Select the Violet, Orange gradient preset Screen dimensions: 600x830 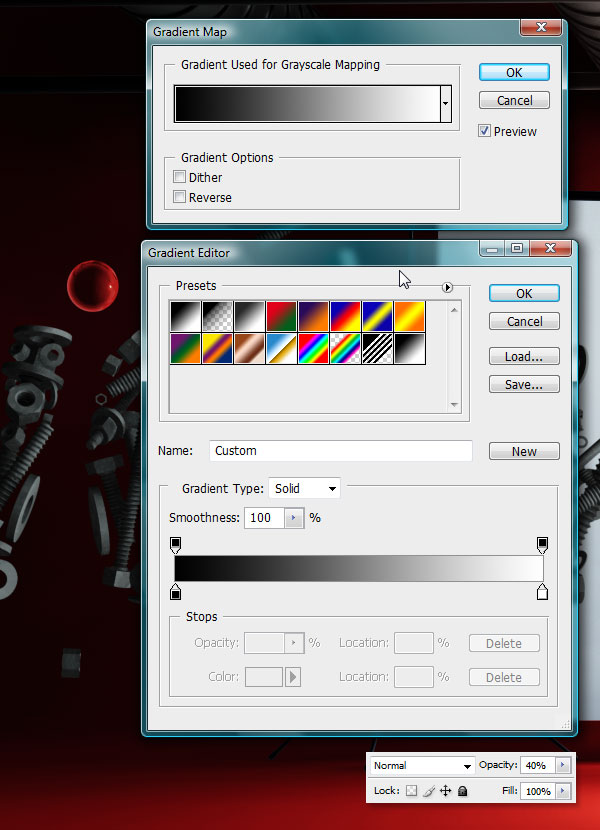(314, 317)
